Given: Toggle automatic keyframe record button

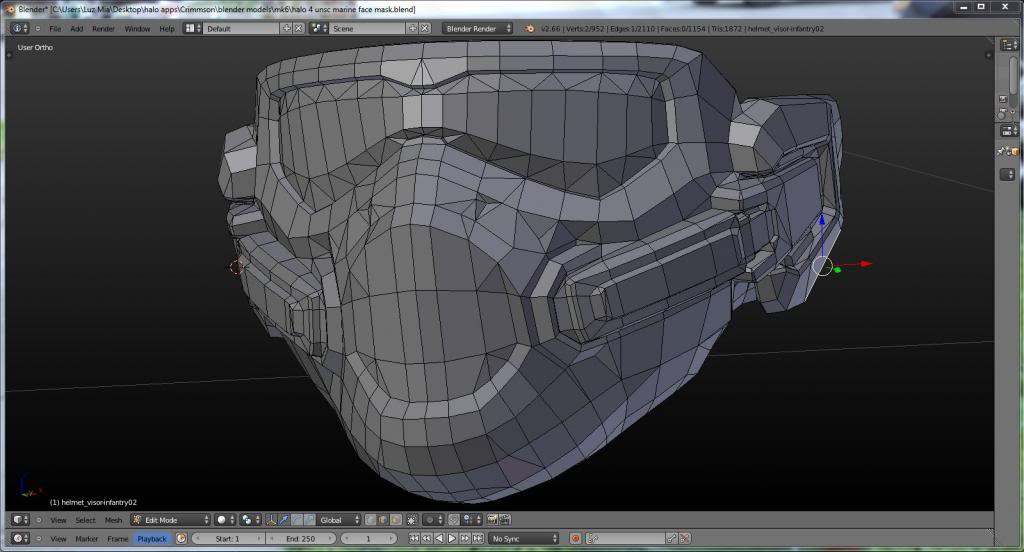Looking at the screenshot, I should [575, 539].
